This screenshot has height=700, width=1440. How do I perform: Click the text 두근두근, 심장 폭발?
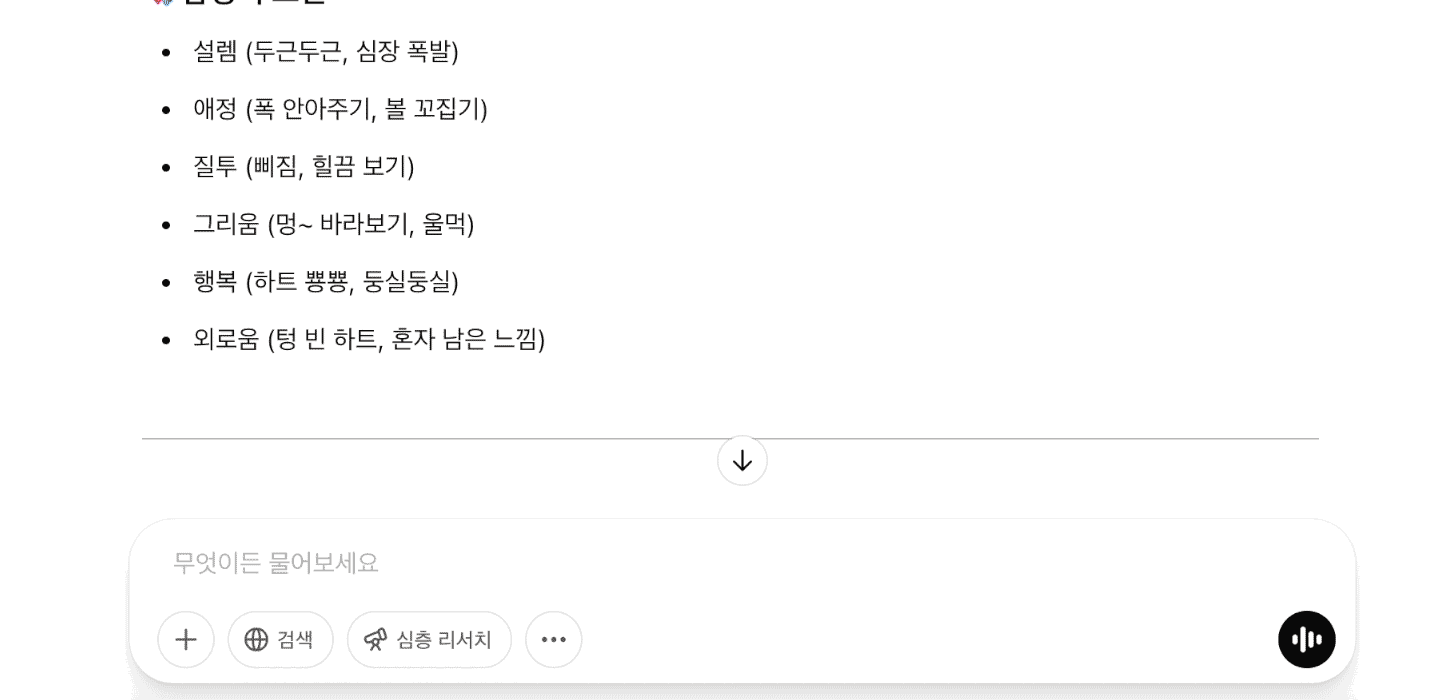pyautogui.click(x=352, y=52)
